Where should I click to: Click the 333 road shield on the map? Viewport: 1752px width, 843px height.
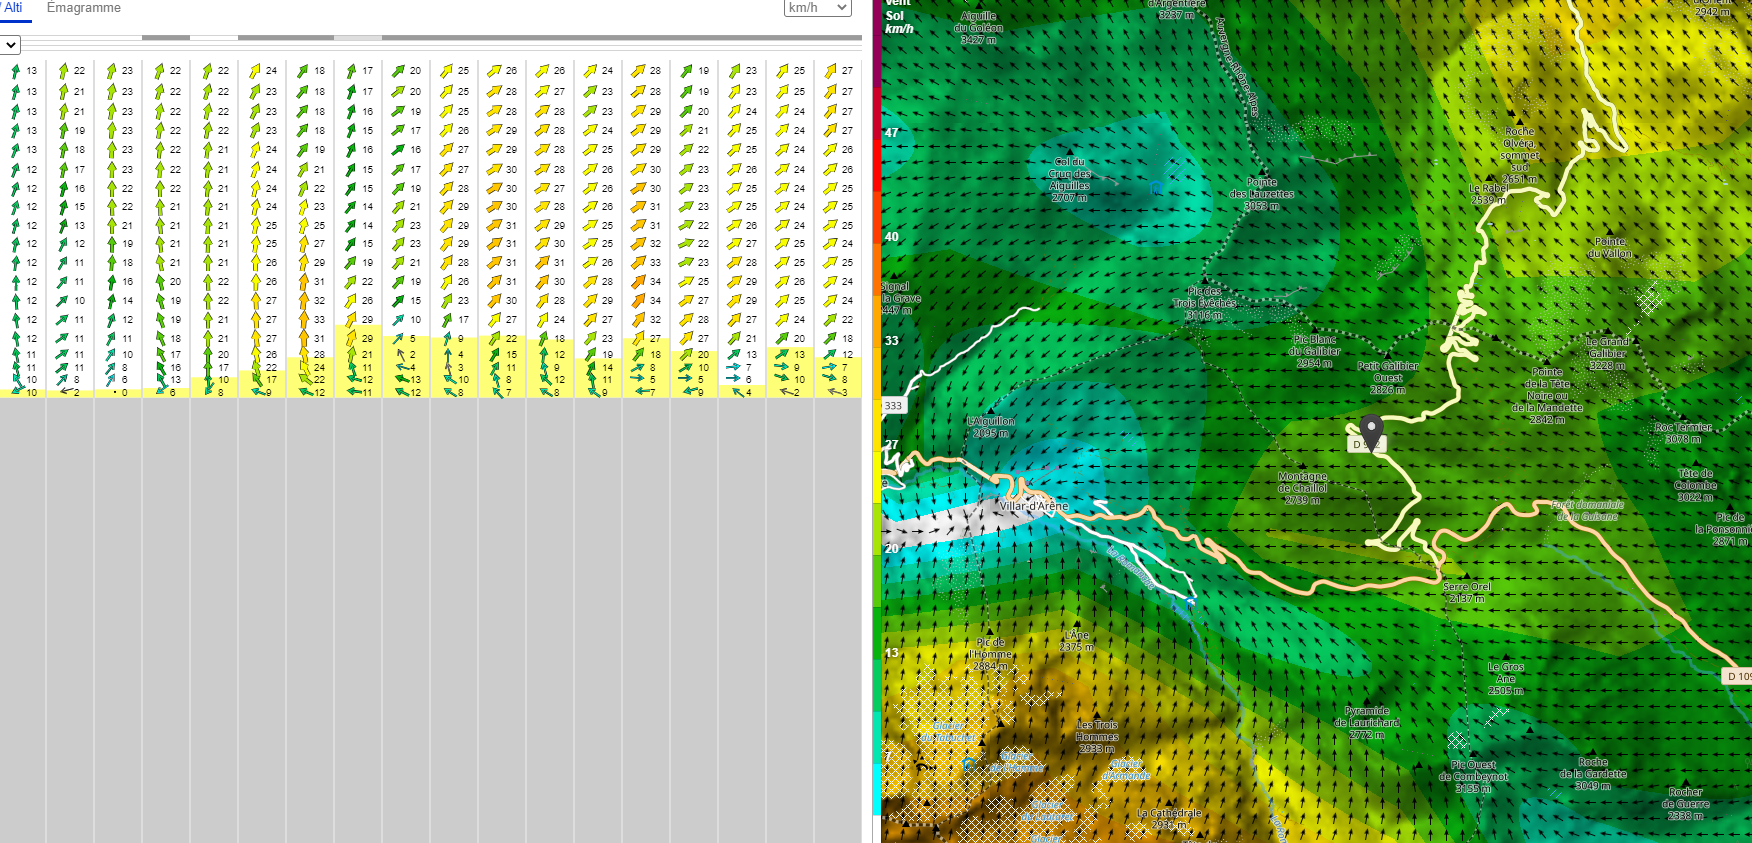tap(893, 406)
